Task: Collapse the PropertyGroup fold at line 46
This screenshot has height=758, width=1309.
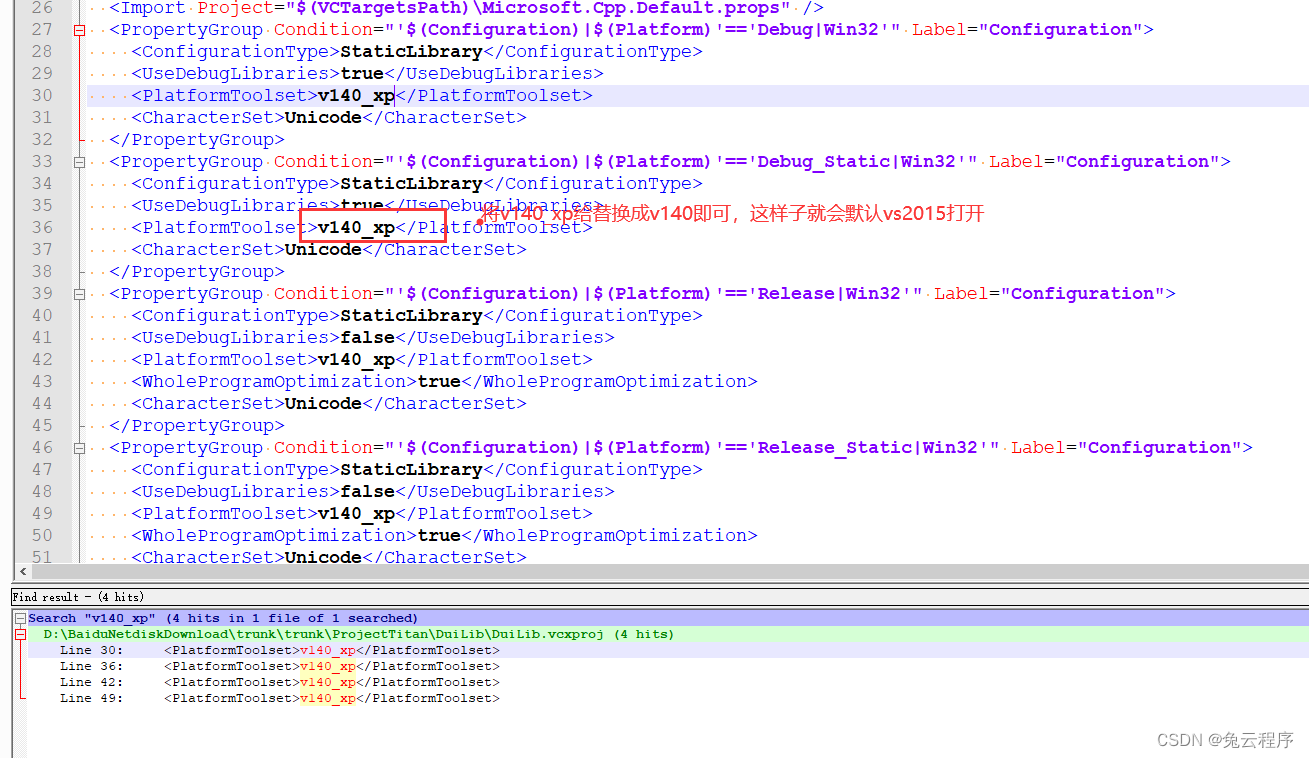Action: [79, 448]
